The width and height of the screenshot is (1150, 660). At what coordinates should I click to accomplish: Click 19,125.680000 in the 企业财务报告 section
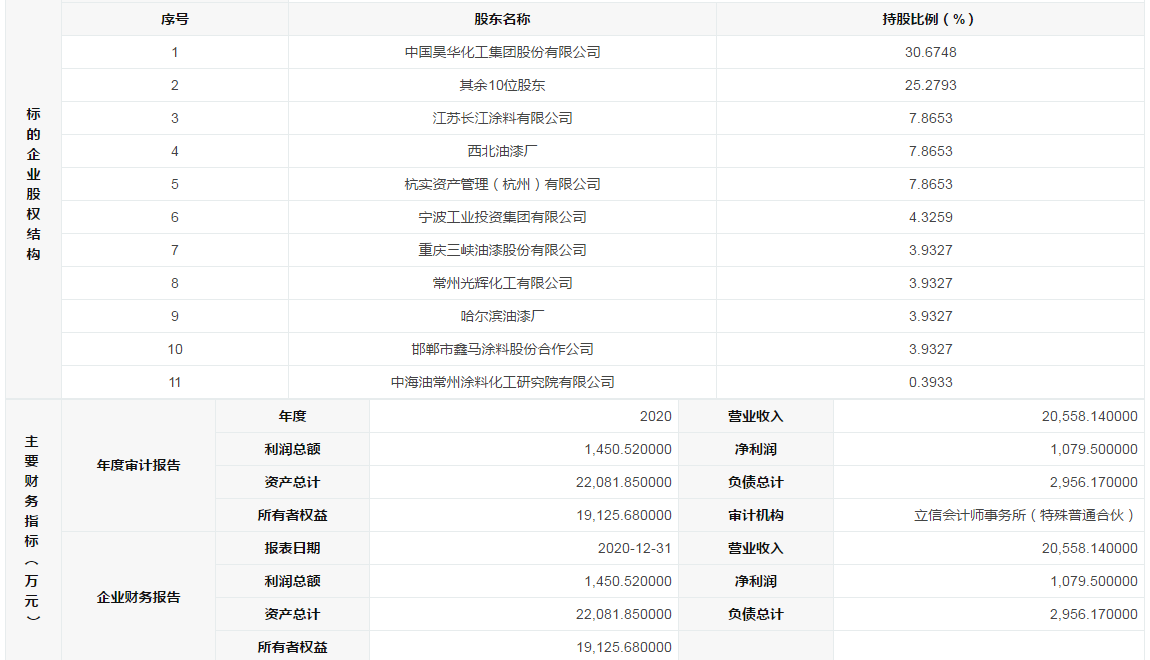623,647
